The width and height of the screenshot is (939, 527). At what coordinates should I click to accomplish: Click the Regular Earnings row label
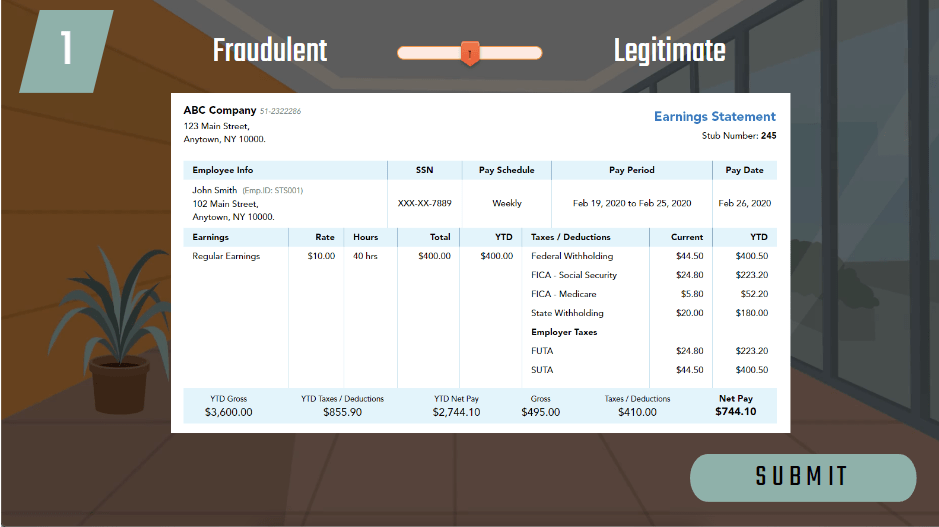point(226,256)
